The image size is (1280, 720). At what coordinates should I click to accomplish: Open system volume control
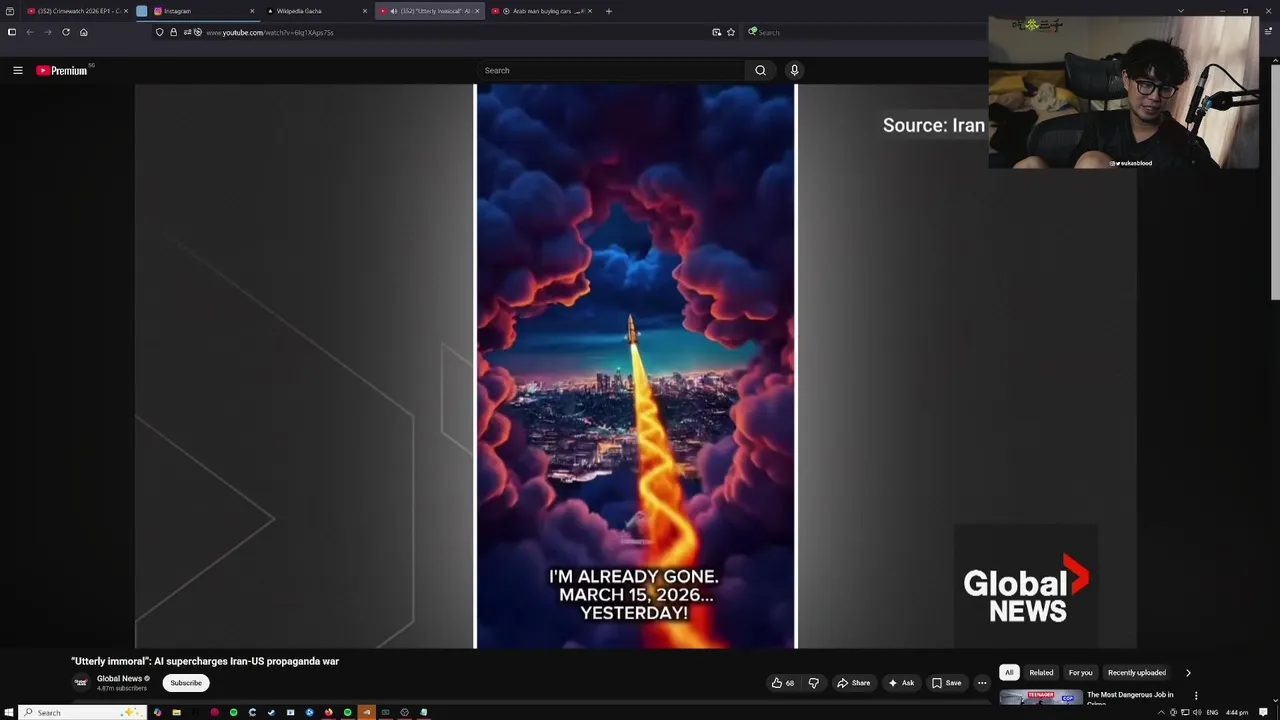1196,712
